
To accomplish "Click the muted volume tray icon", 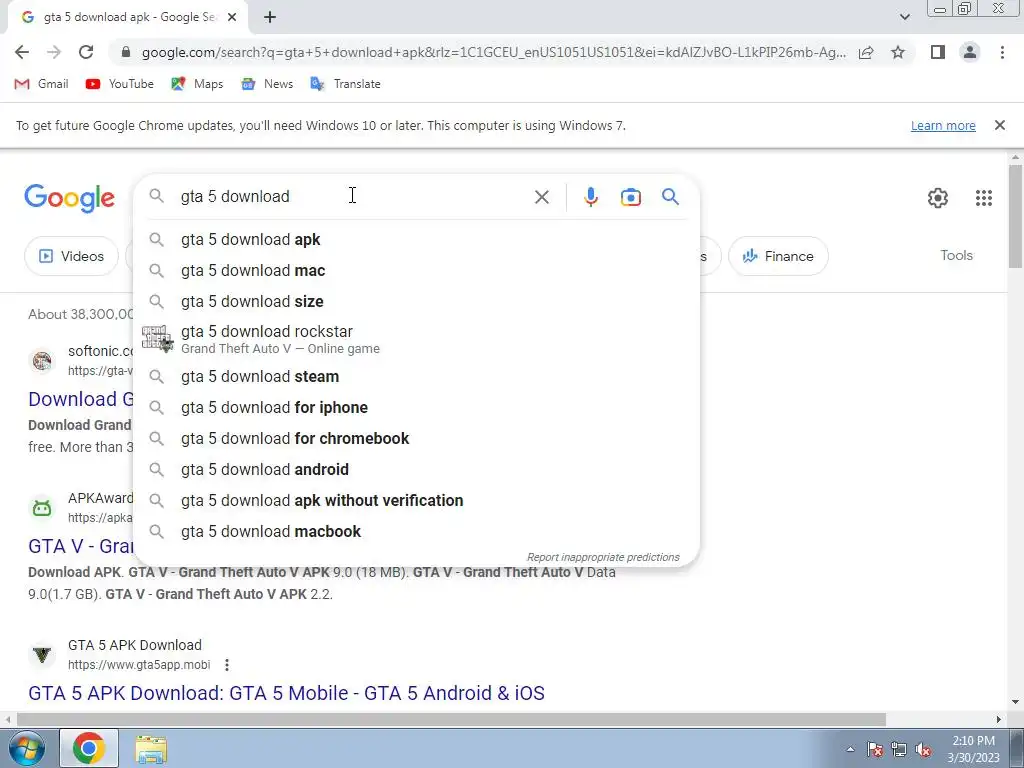I will 923,749.
